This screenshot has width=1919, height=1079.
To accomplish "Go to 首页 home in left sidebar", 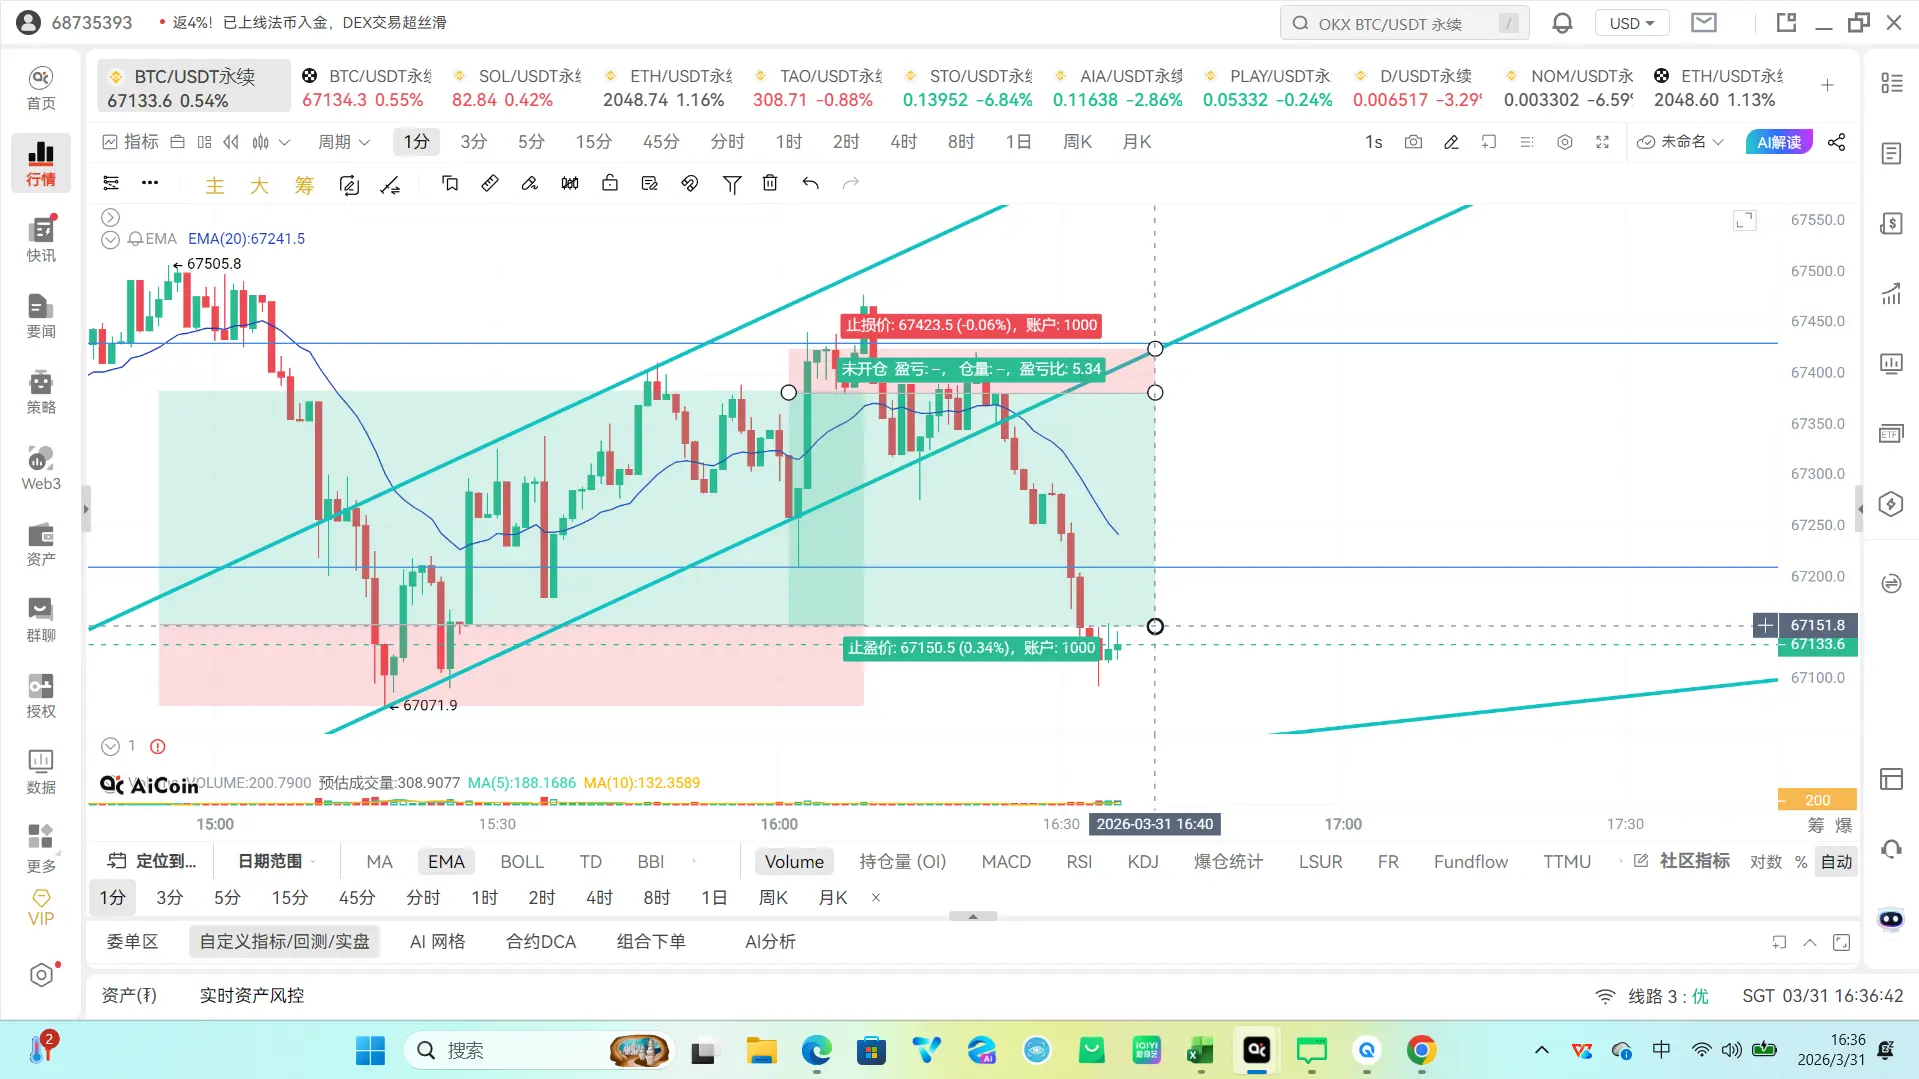I will tap(41, 88).
